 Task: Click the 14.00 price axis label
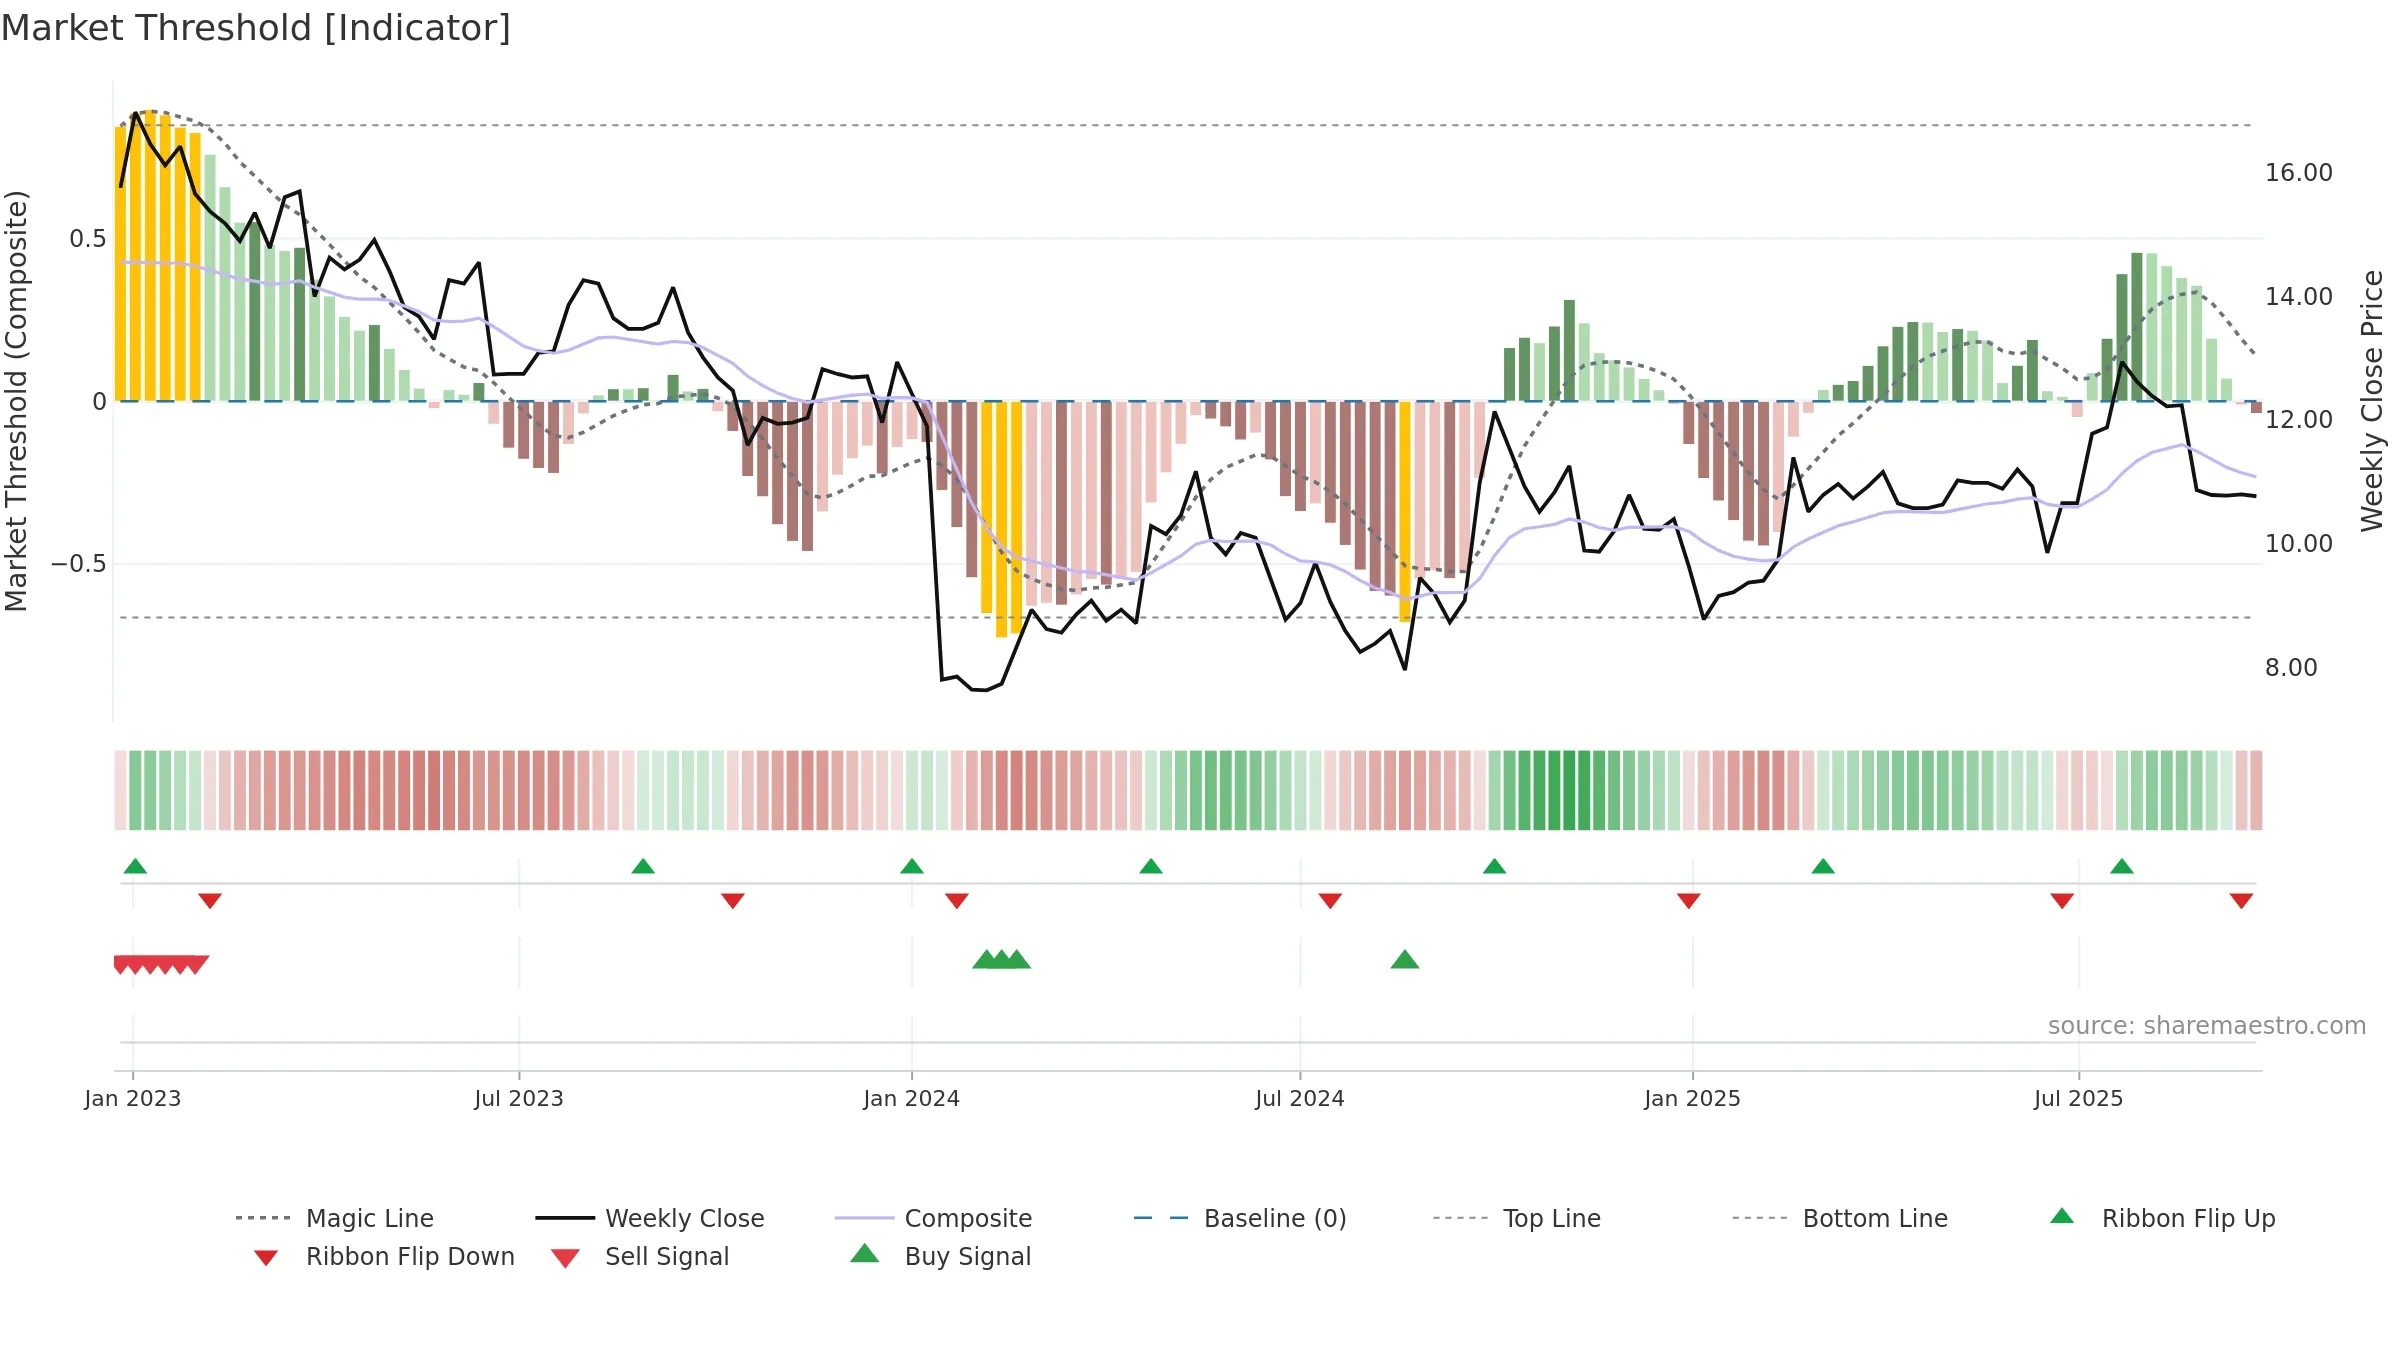(x=2299, y=296)
